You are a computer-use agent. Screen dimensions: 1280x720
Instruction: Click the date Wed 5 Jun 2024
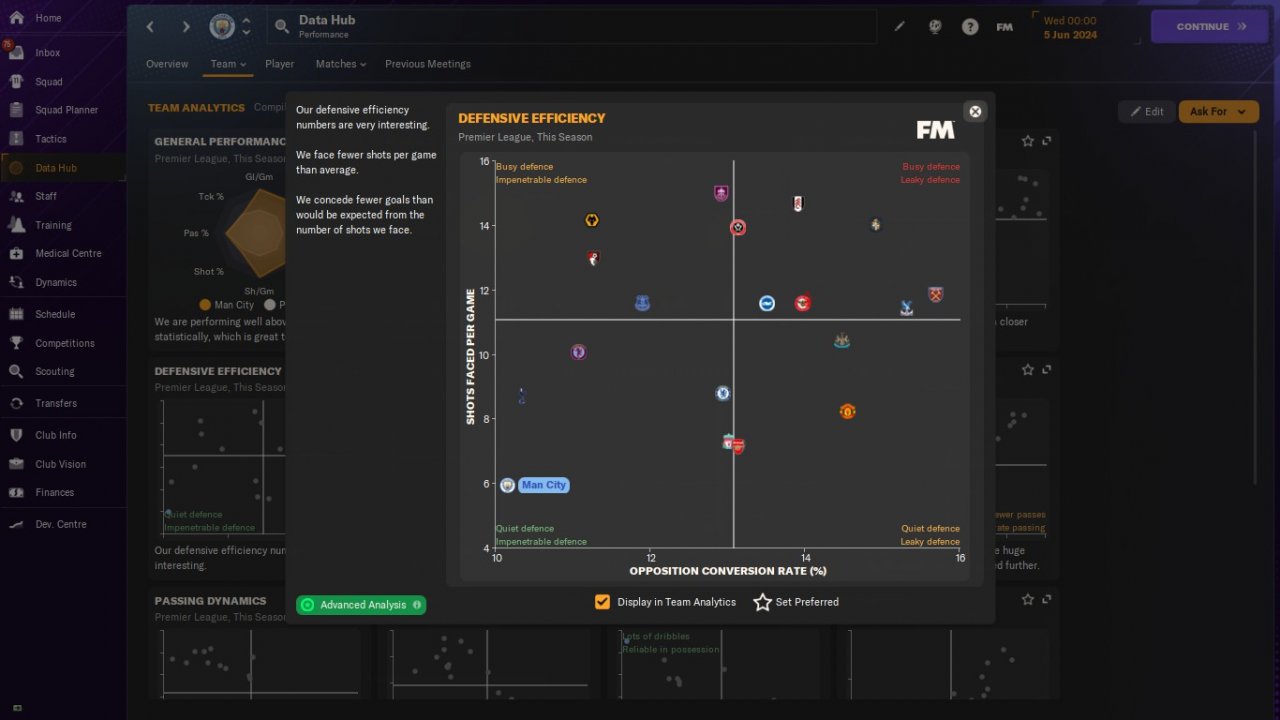click(1070, 27)
